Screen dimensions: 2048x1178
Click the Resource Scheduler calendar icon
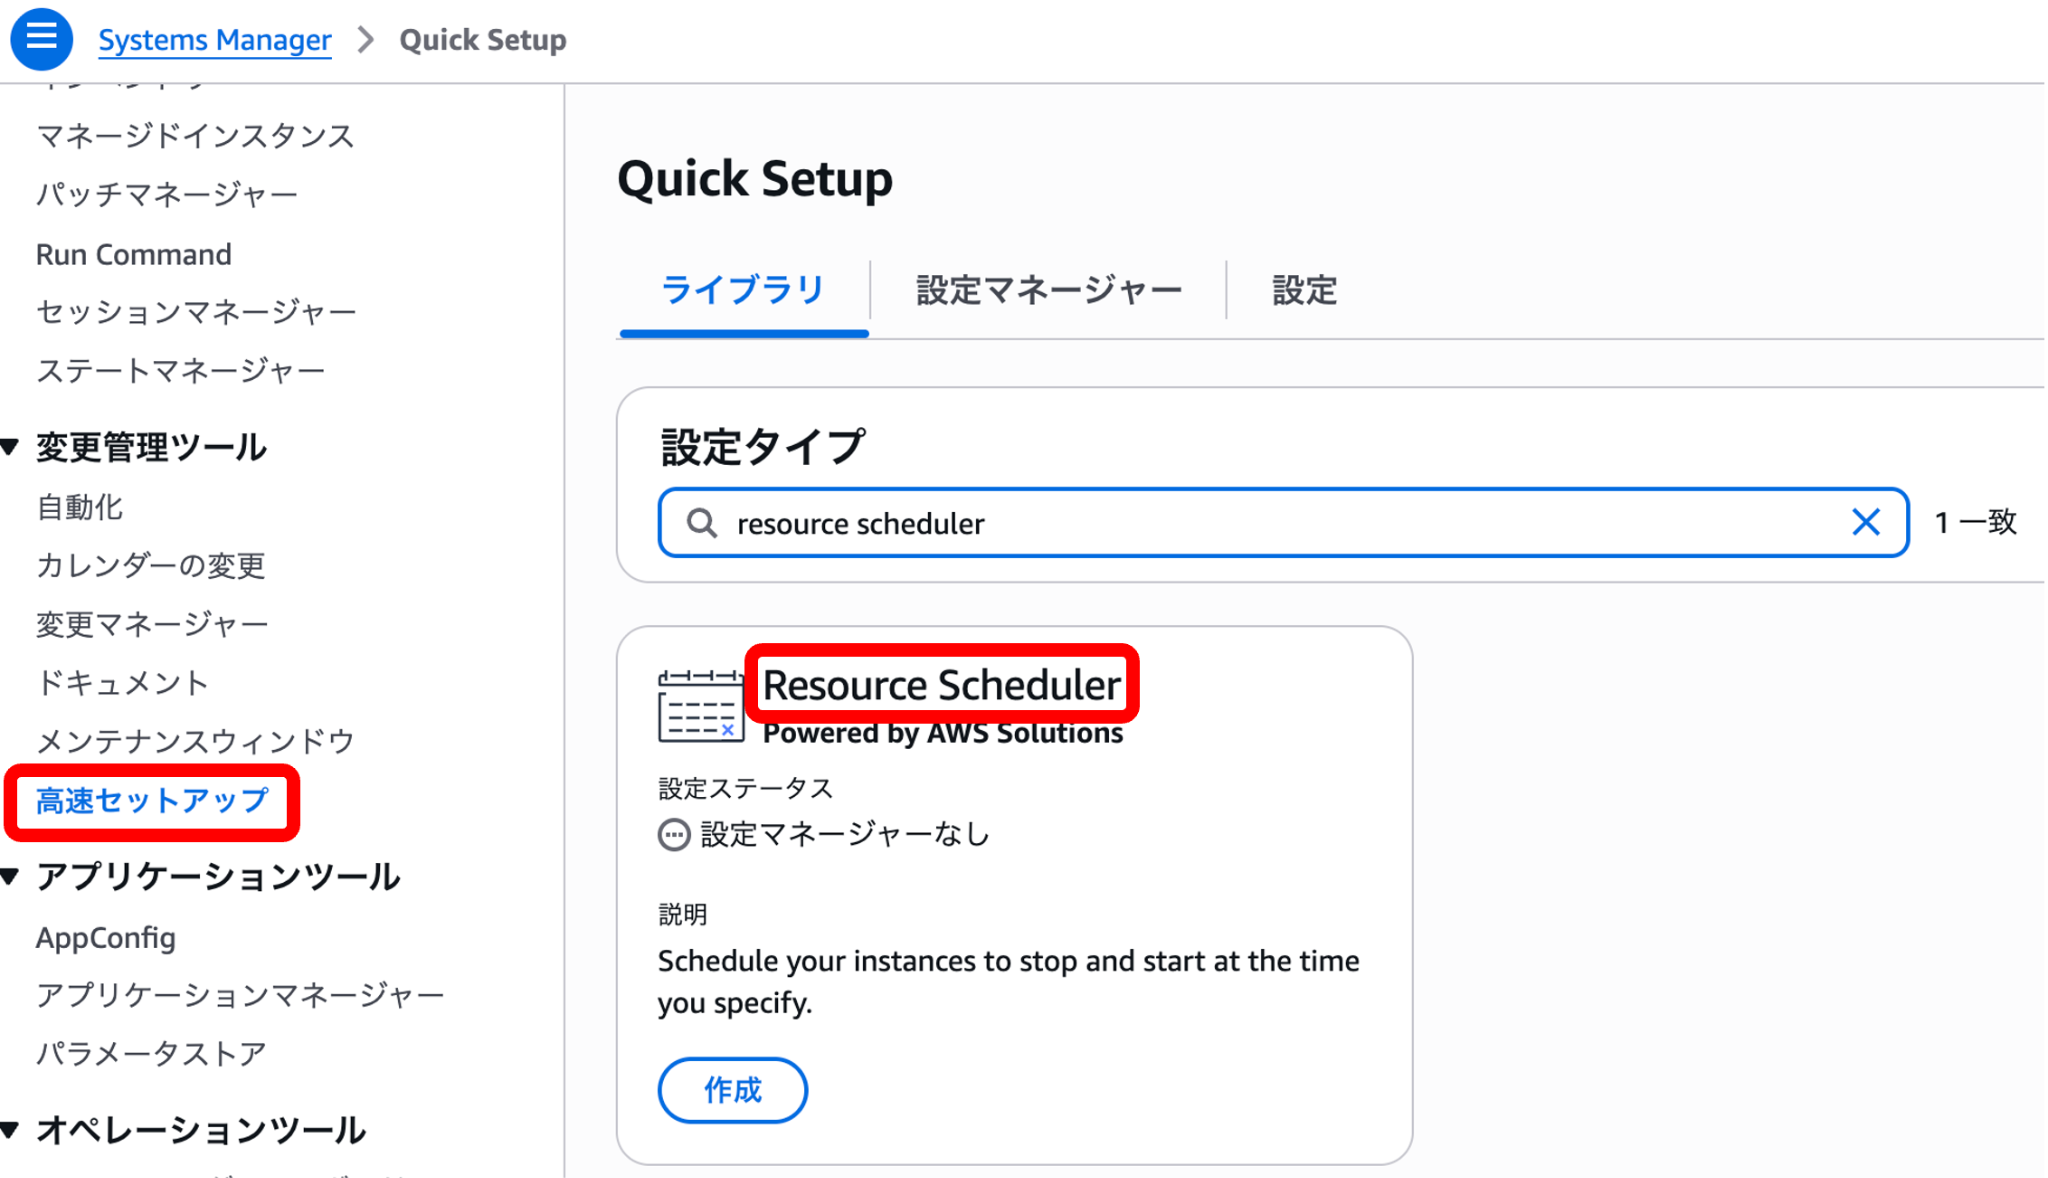(700, 707)
